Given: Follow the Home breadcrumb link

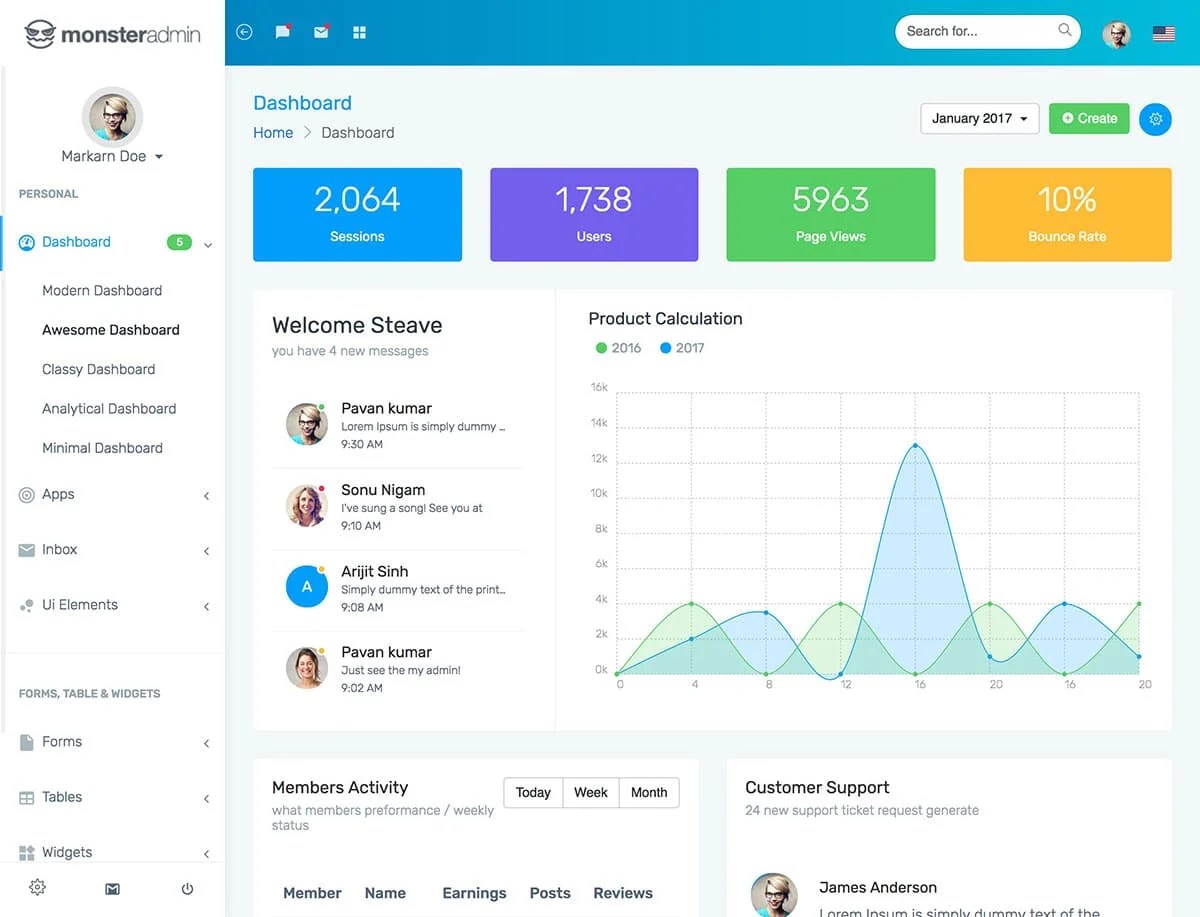Looking at the screenshot, I should [x=272, y=132].
